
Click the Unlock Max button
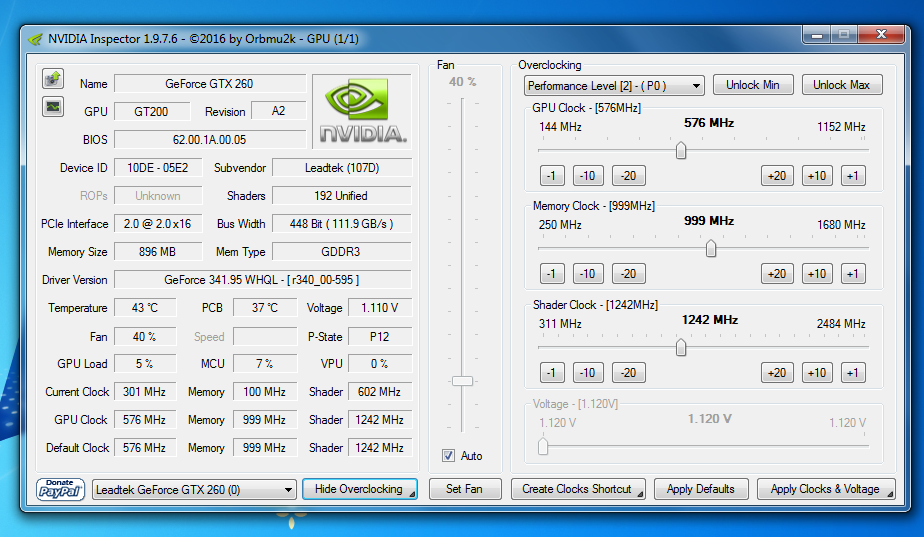pos(842,85)
